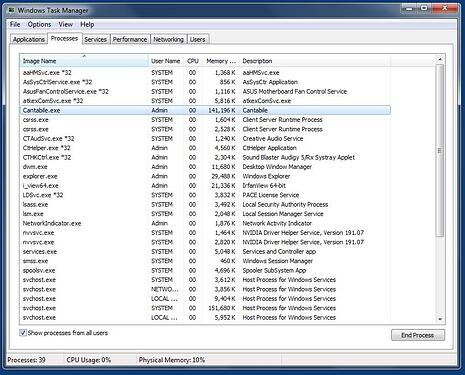Click the End Process button
Screen dimensions: 465x375
click(x=418, y=335)
